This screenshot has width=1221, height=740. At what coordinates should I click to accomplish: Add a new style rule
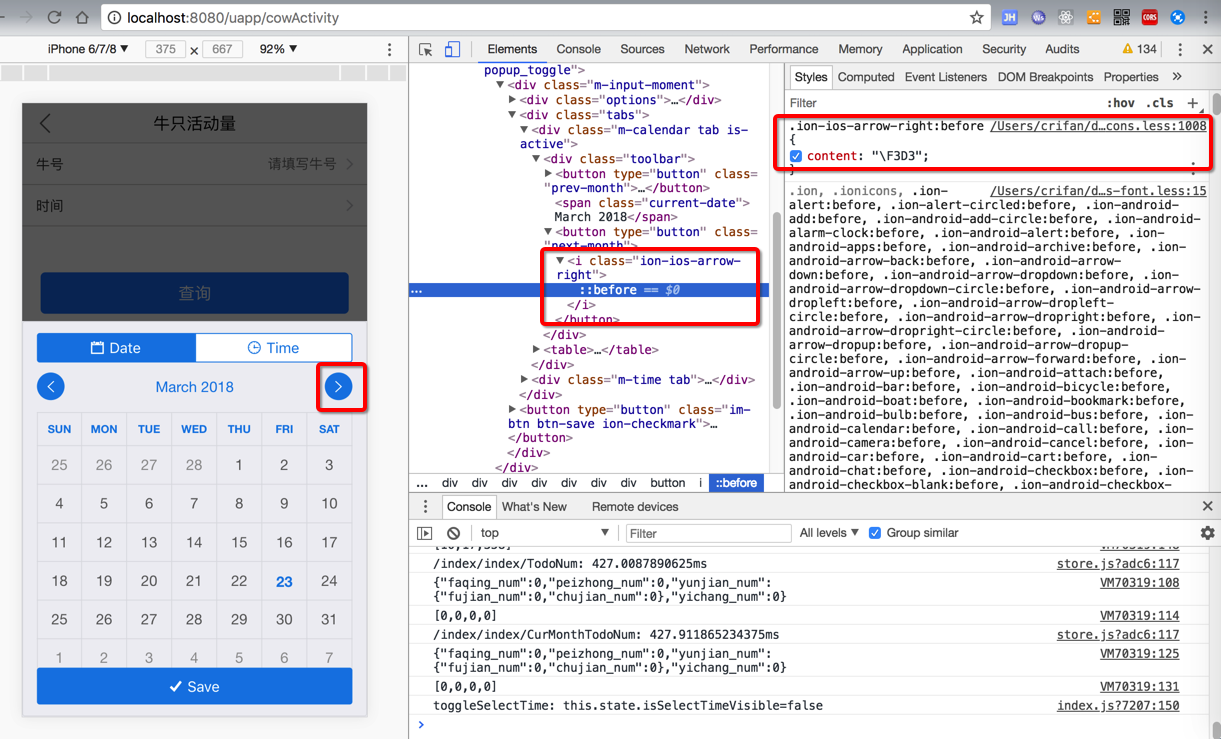coord(1192,102)
